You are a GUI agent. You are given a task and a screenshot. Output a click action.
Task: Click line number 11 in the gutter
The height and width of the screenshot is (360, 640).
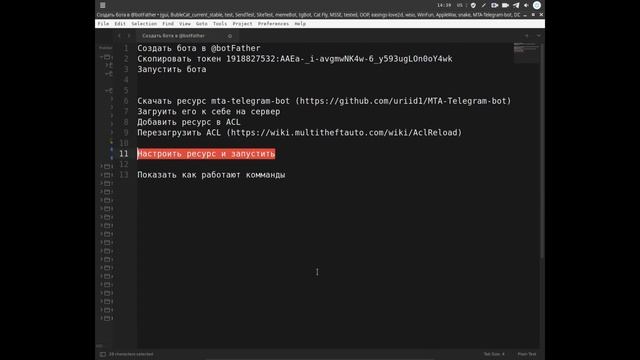coord(124,154)
